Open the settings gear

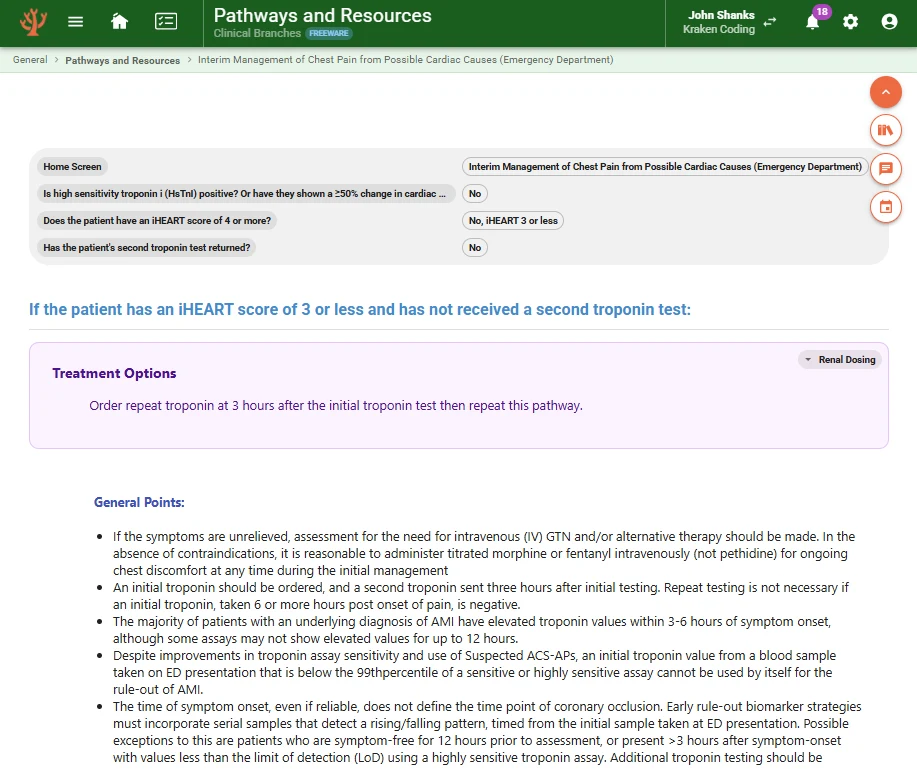[850, 22]
